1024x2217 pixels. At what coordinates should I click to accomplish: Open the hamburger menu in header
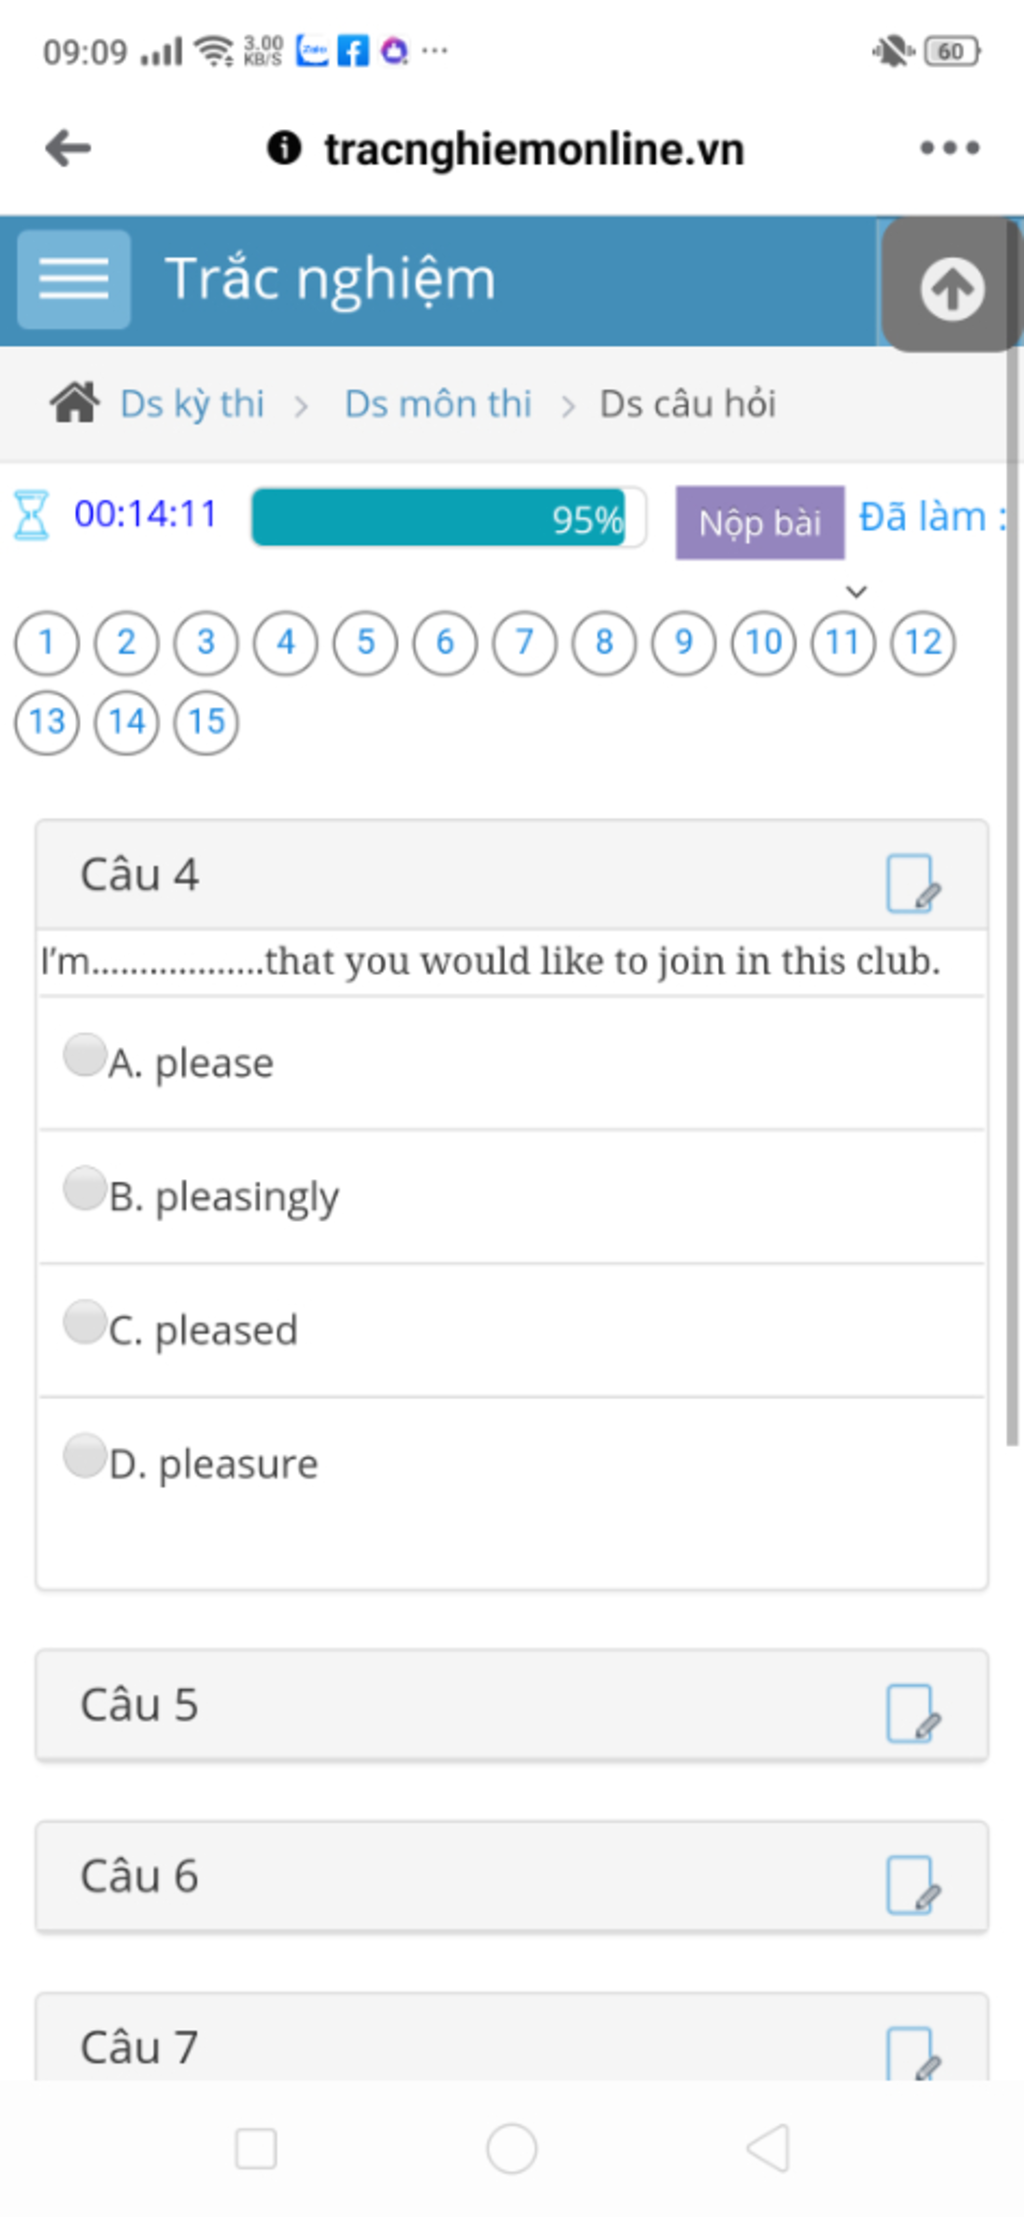coord(74,279)
